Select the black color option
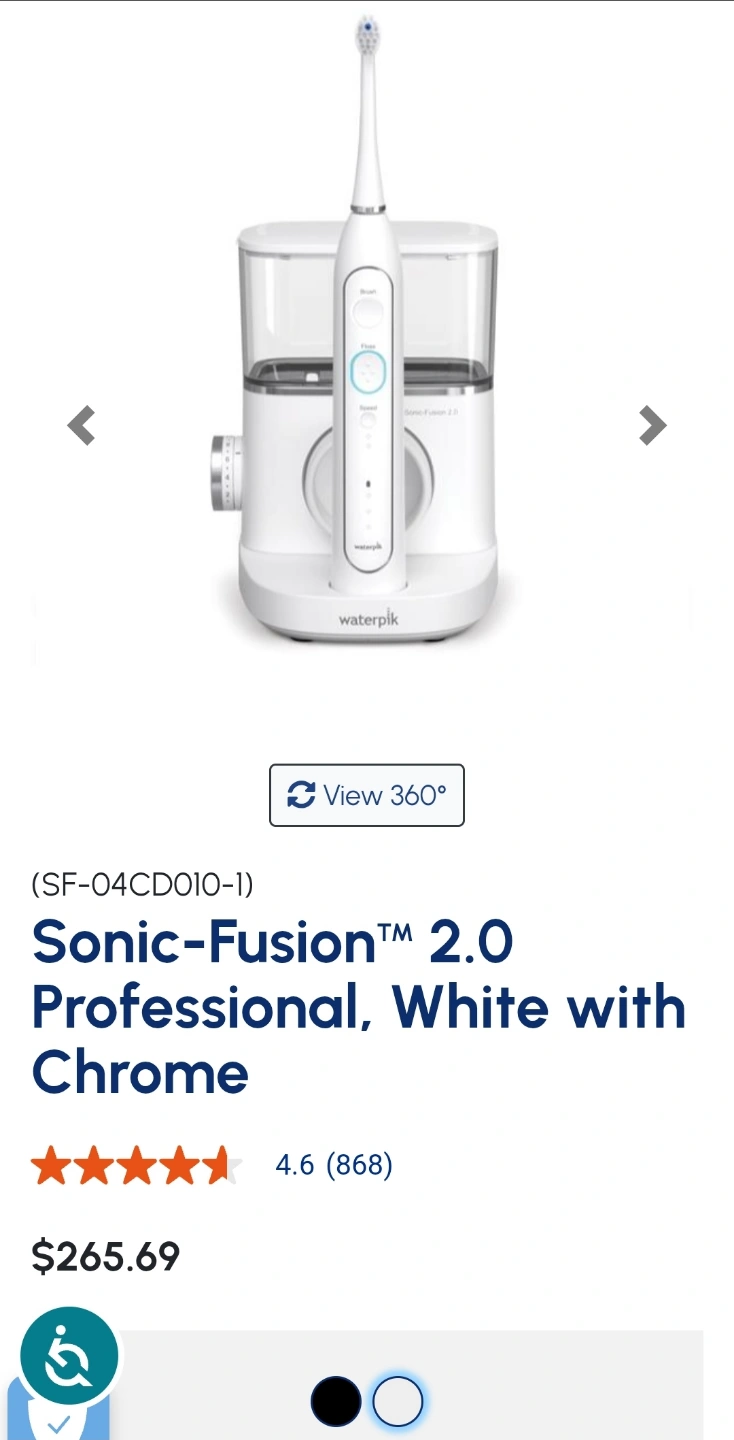Image resolution: width=734 pixels, height=1440 pixels. (x=336, y=1402)
